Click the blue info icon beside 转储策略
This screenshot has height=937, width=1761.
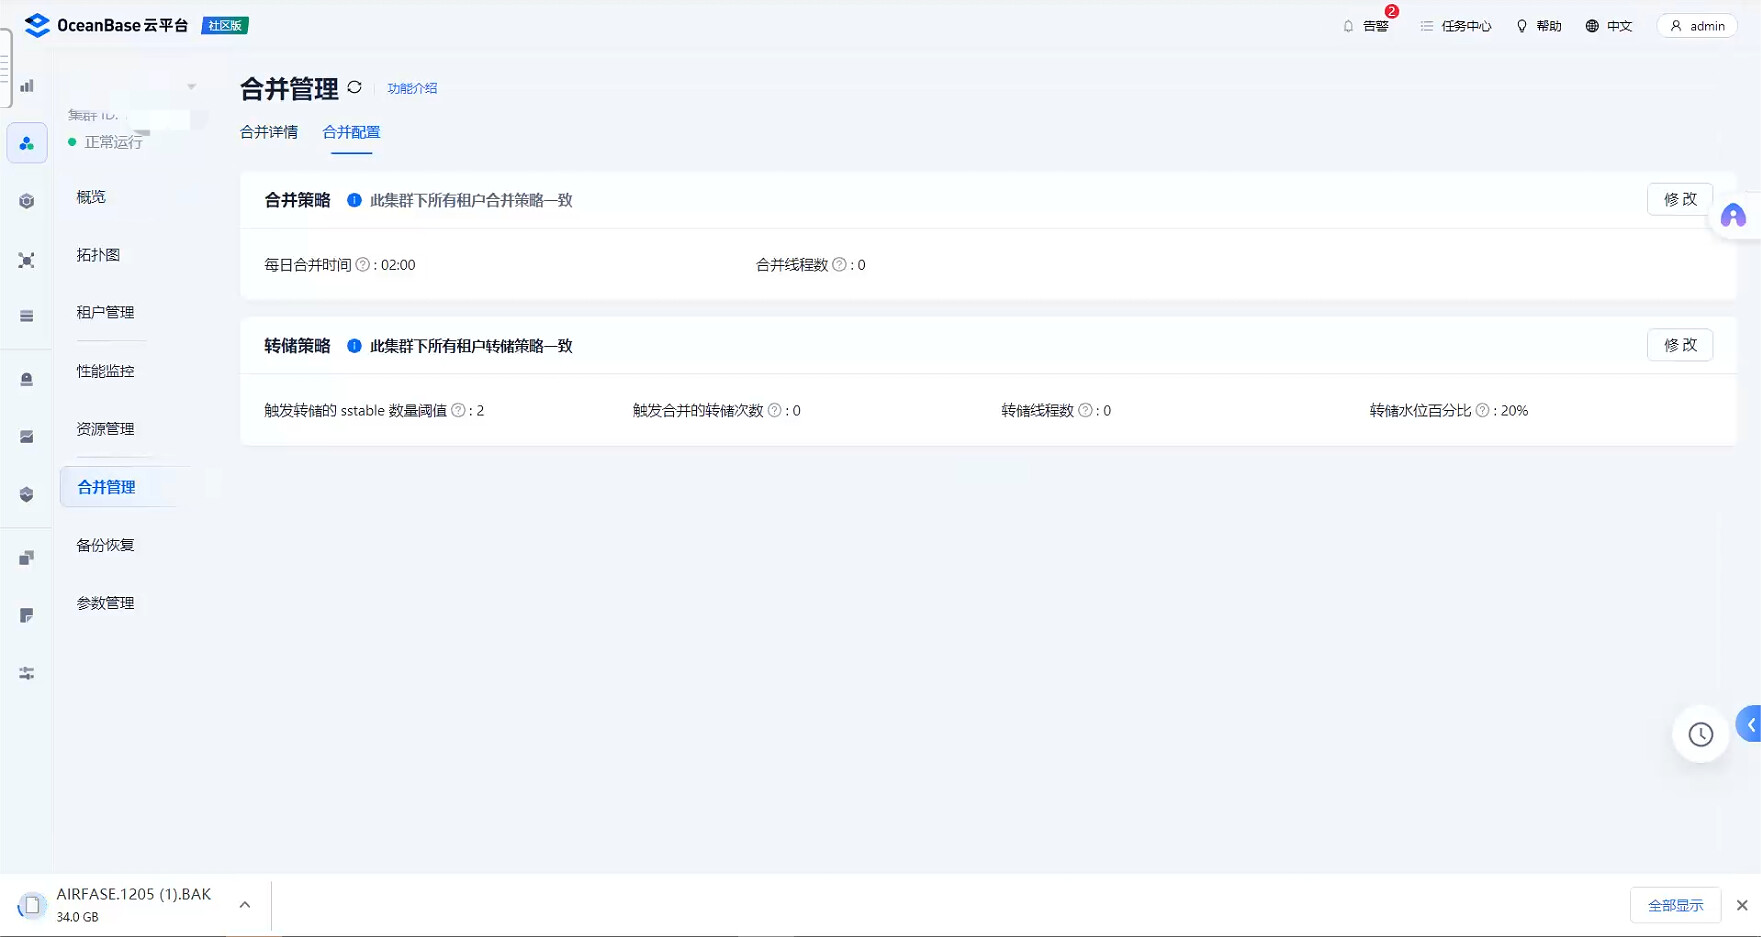click(354, 346)
